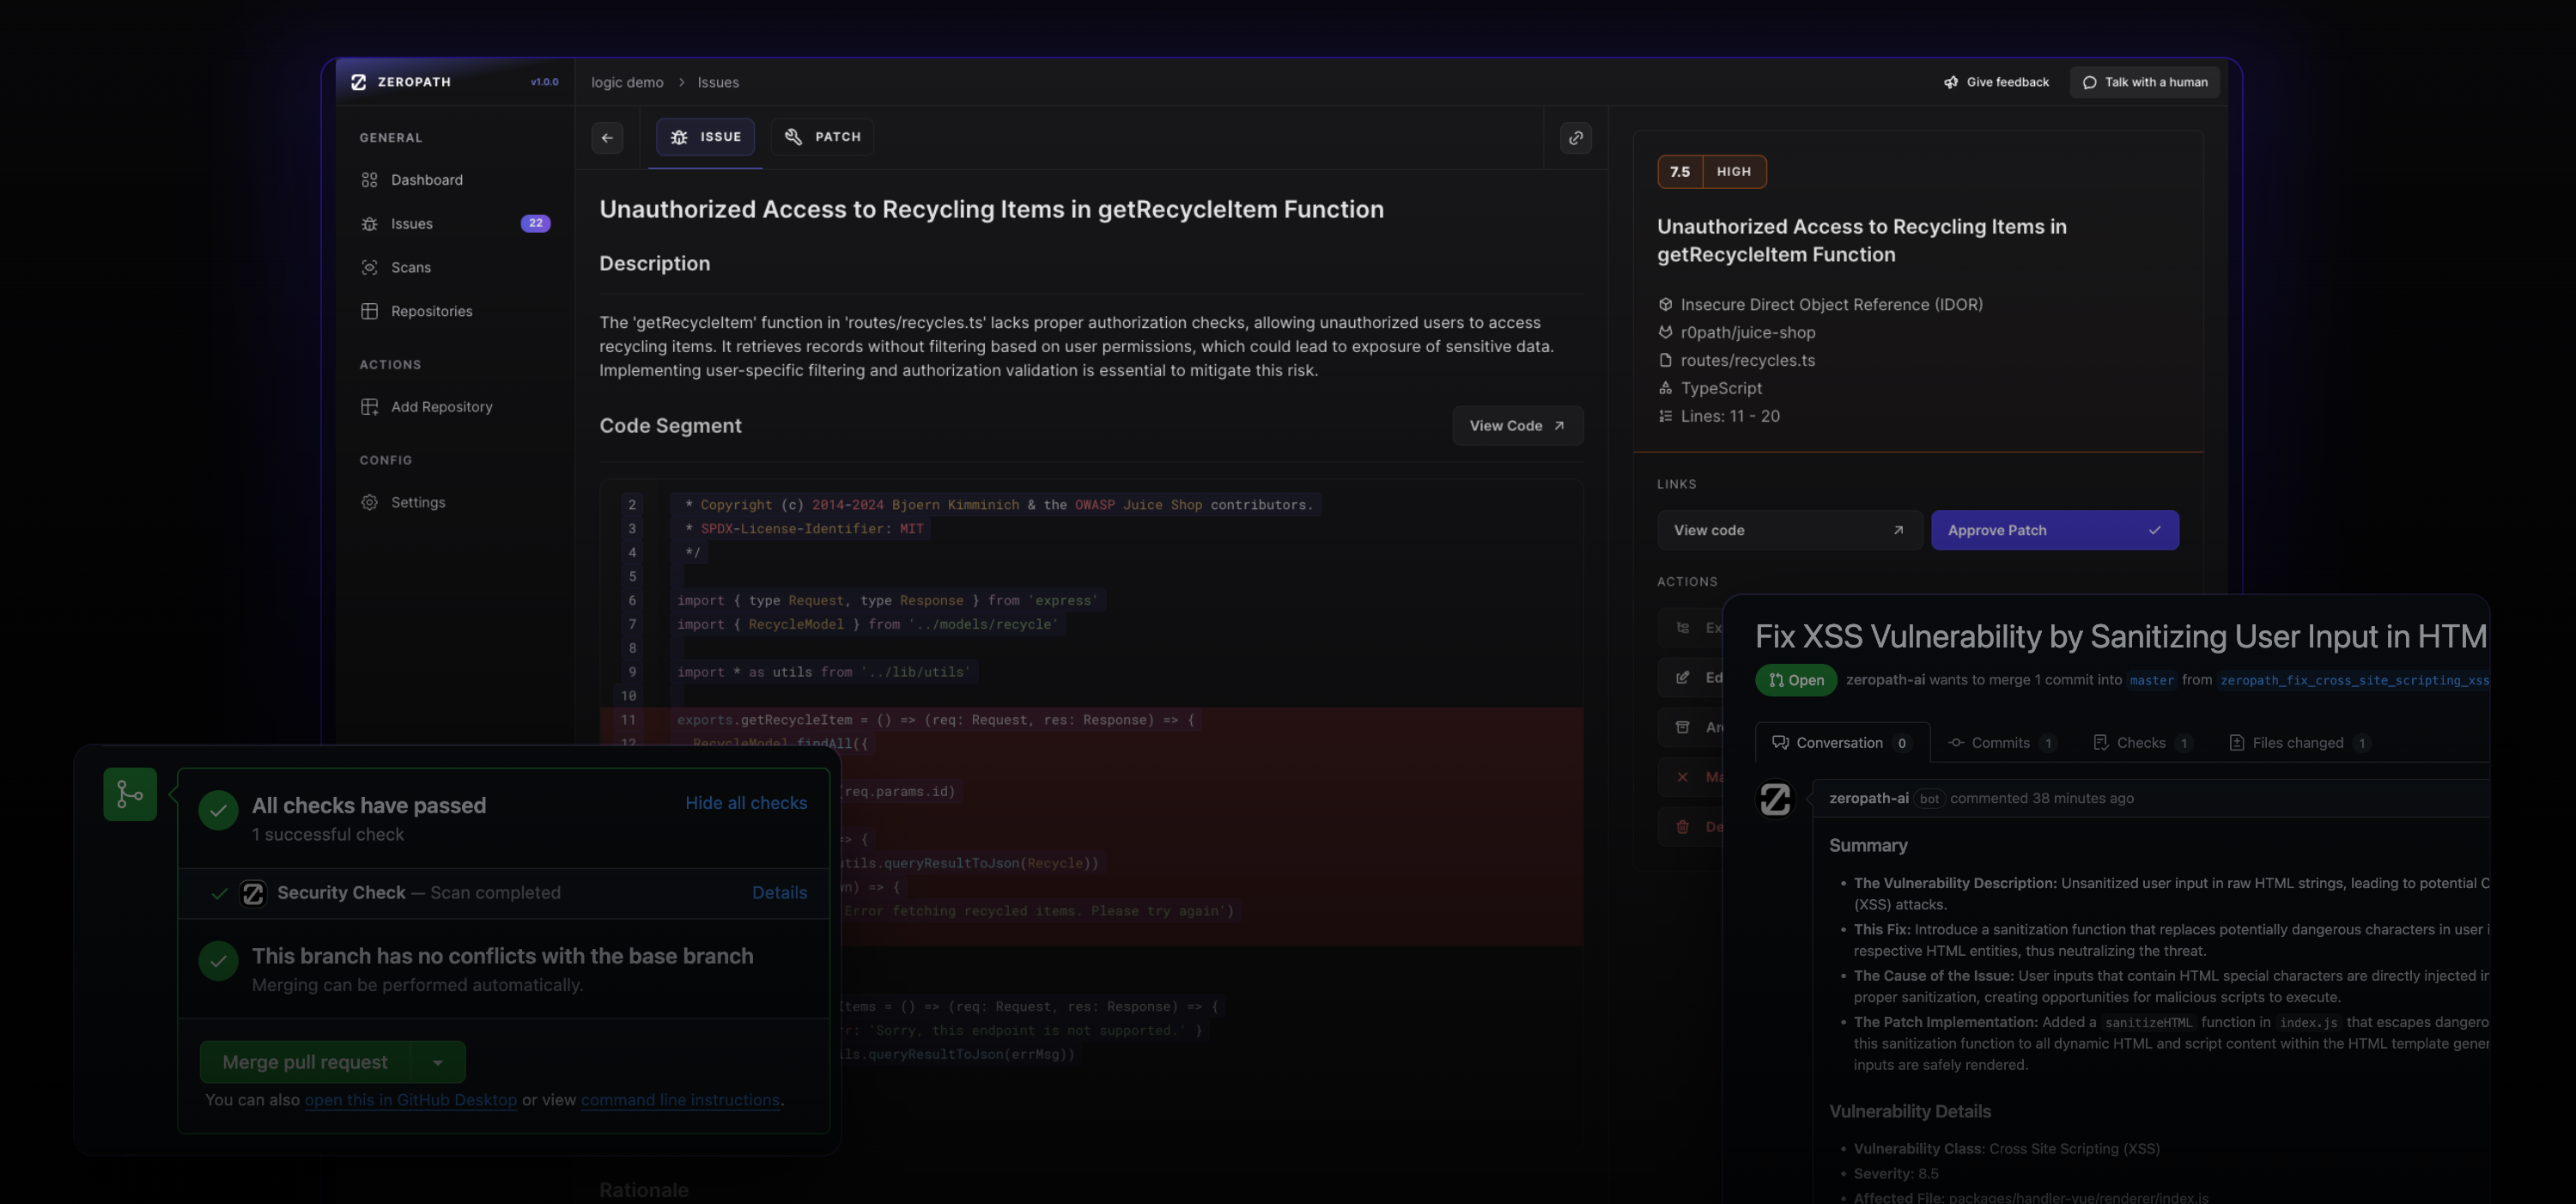The width and height of the screenshot is (2576, 1204).
Task: Expand the Merge pull request dropdown arrow
Action: pyautogui.click(x=438, y=1062)
